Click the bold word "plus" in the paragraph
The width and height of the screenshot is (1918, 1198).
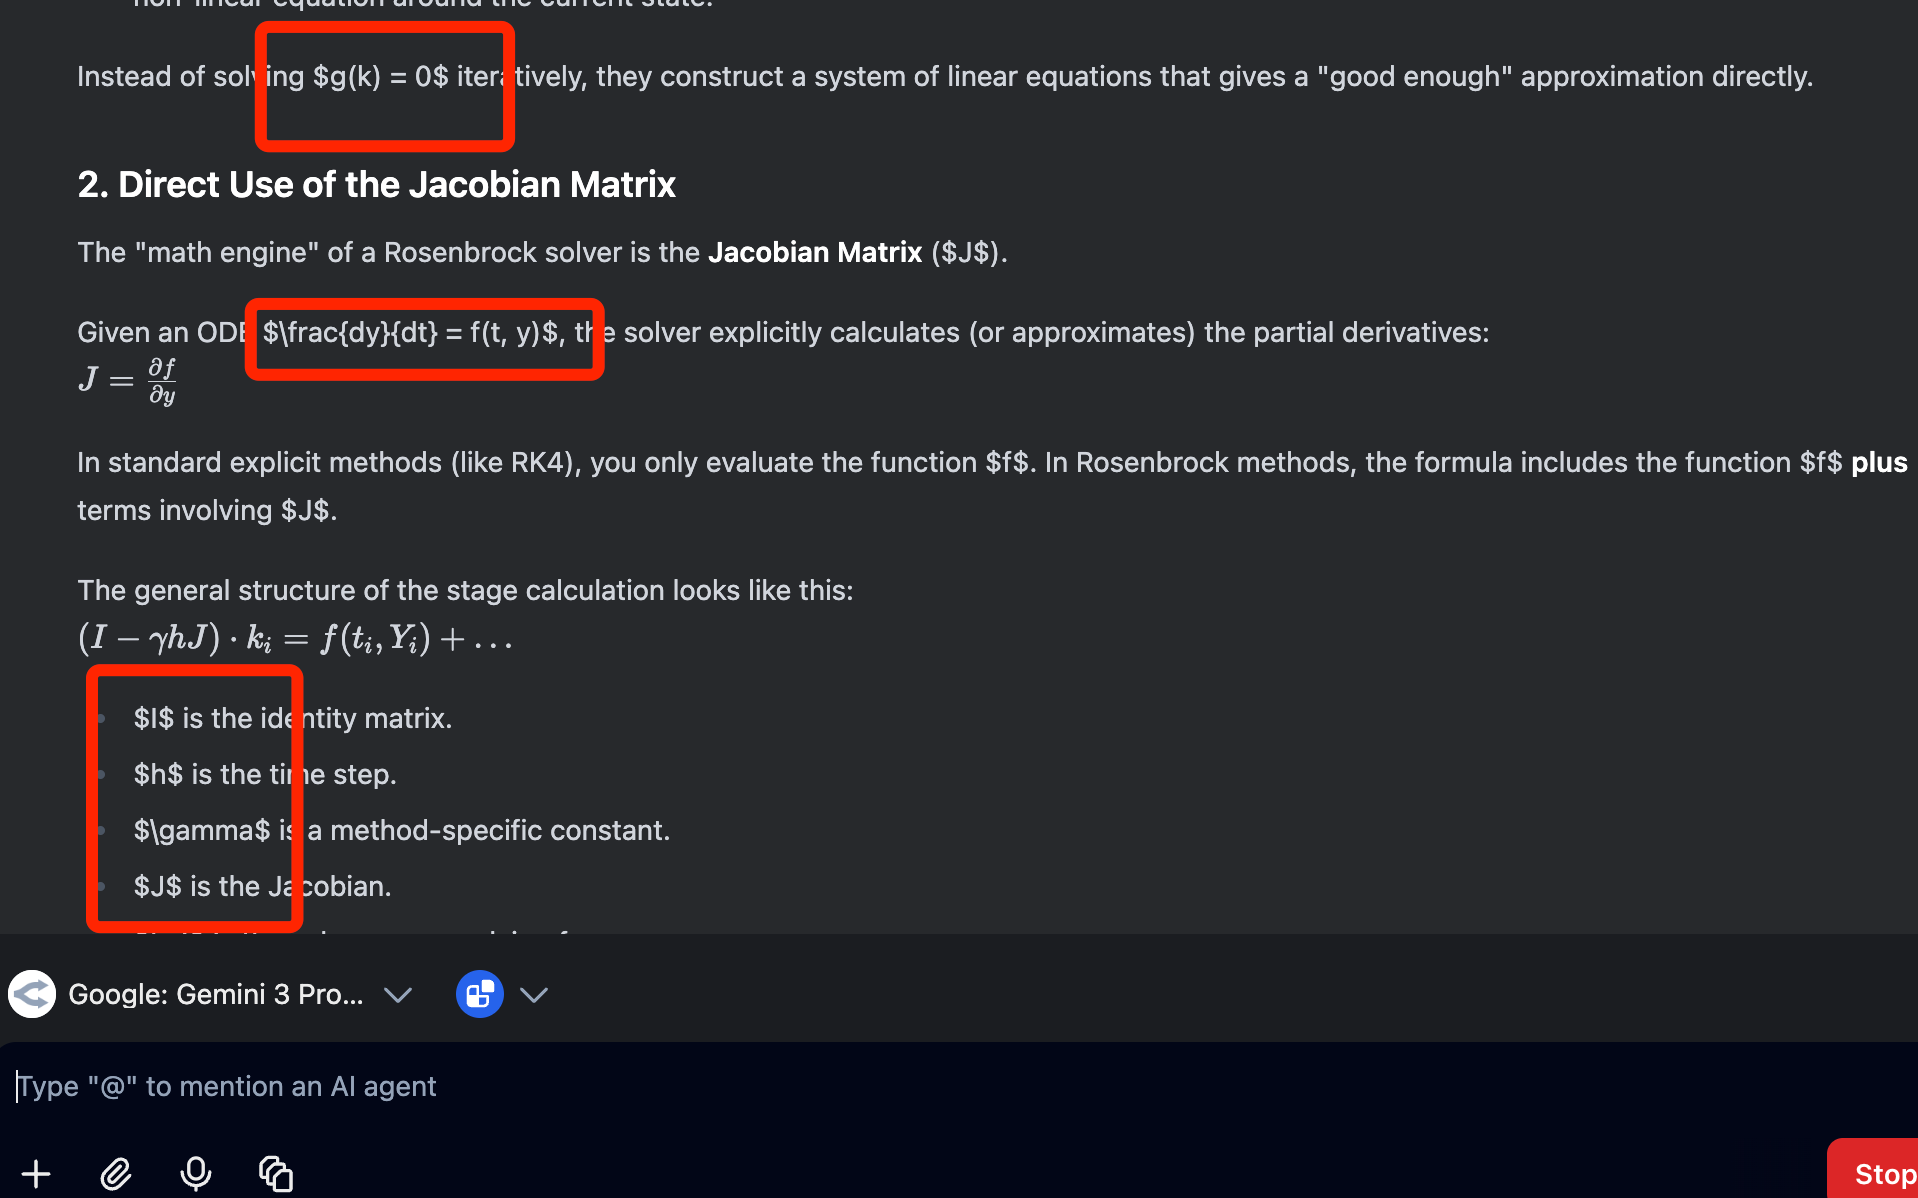1879,462
